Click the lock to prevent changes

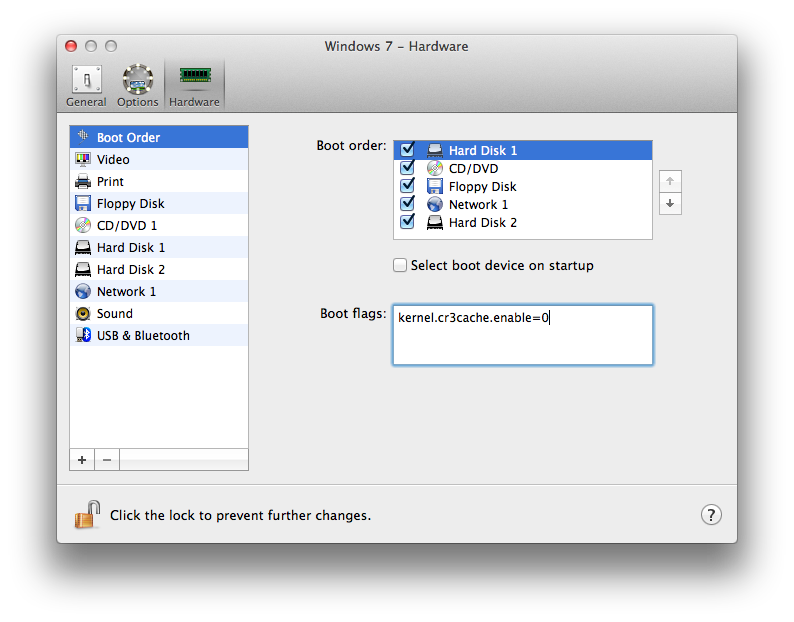coord(88,515)
